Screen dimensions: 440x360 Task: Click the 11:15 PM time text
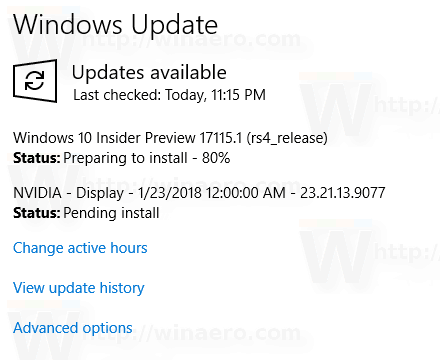click(238, 95)
